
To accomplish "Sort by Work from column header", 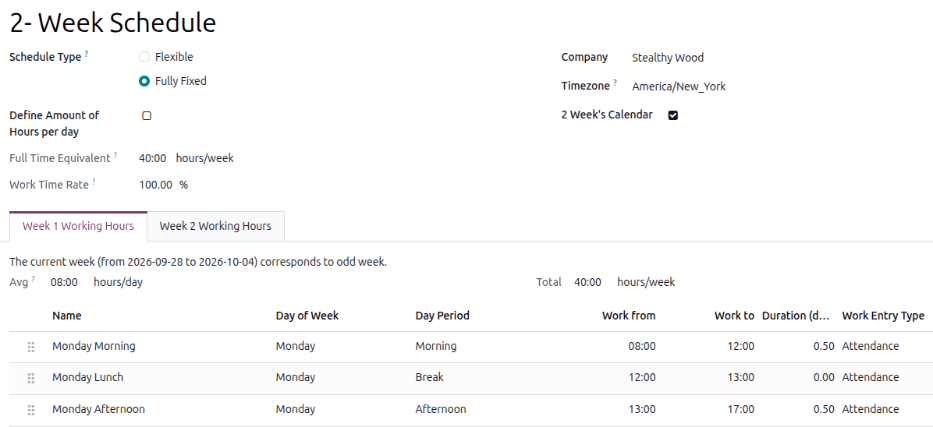I will pyautogui.click(x=629, y=316).
